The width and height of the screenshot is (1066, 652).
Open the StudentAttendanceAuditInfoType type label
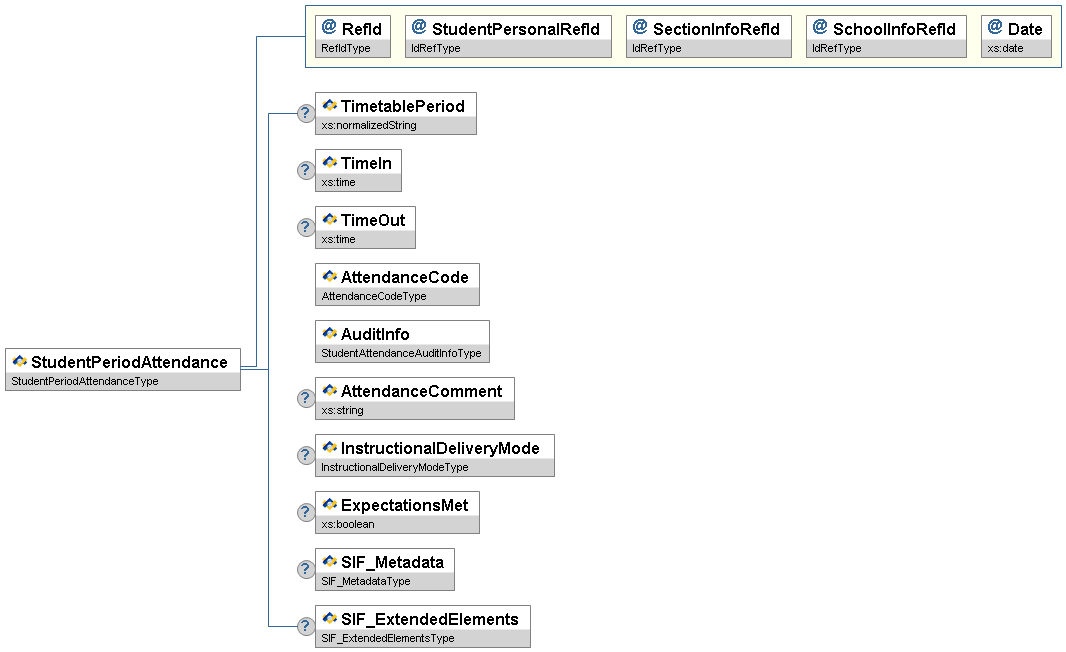tap(401, 354)
